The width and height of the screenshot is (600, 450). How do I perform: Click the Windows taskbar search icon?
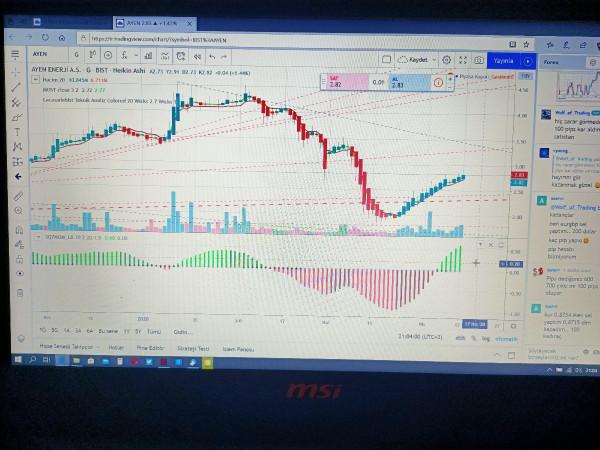click(x=33, y=360)
